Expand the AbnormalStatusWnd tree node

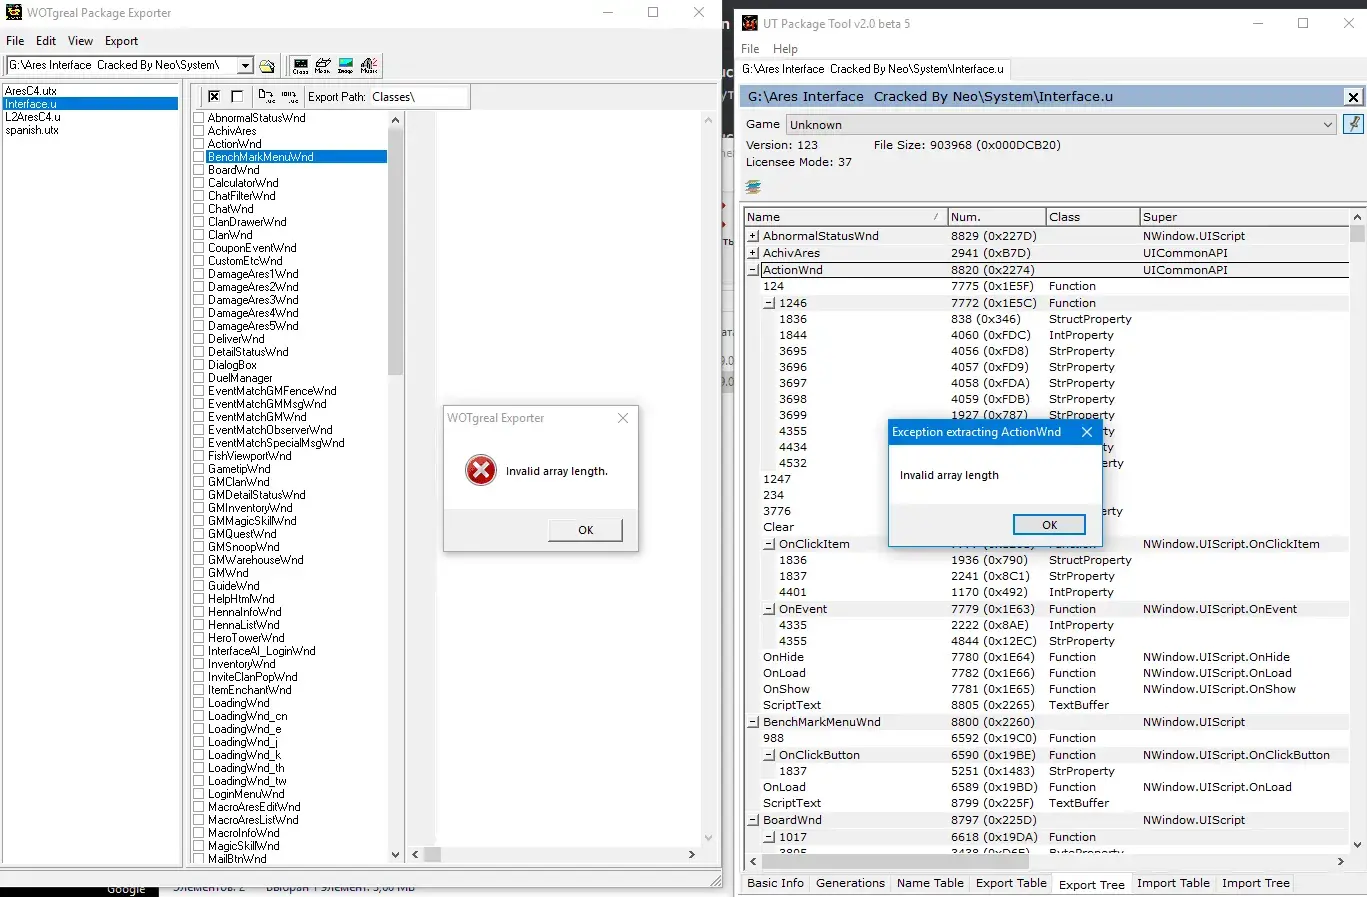(x=753, y=237)
